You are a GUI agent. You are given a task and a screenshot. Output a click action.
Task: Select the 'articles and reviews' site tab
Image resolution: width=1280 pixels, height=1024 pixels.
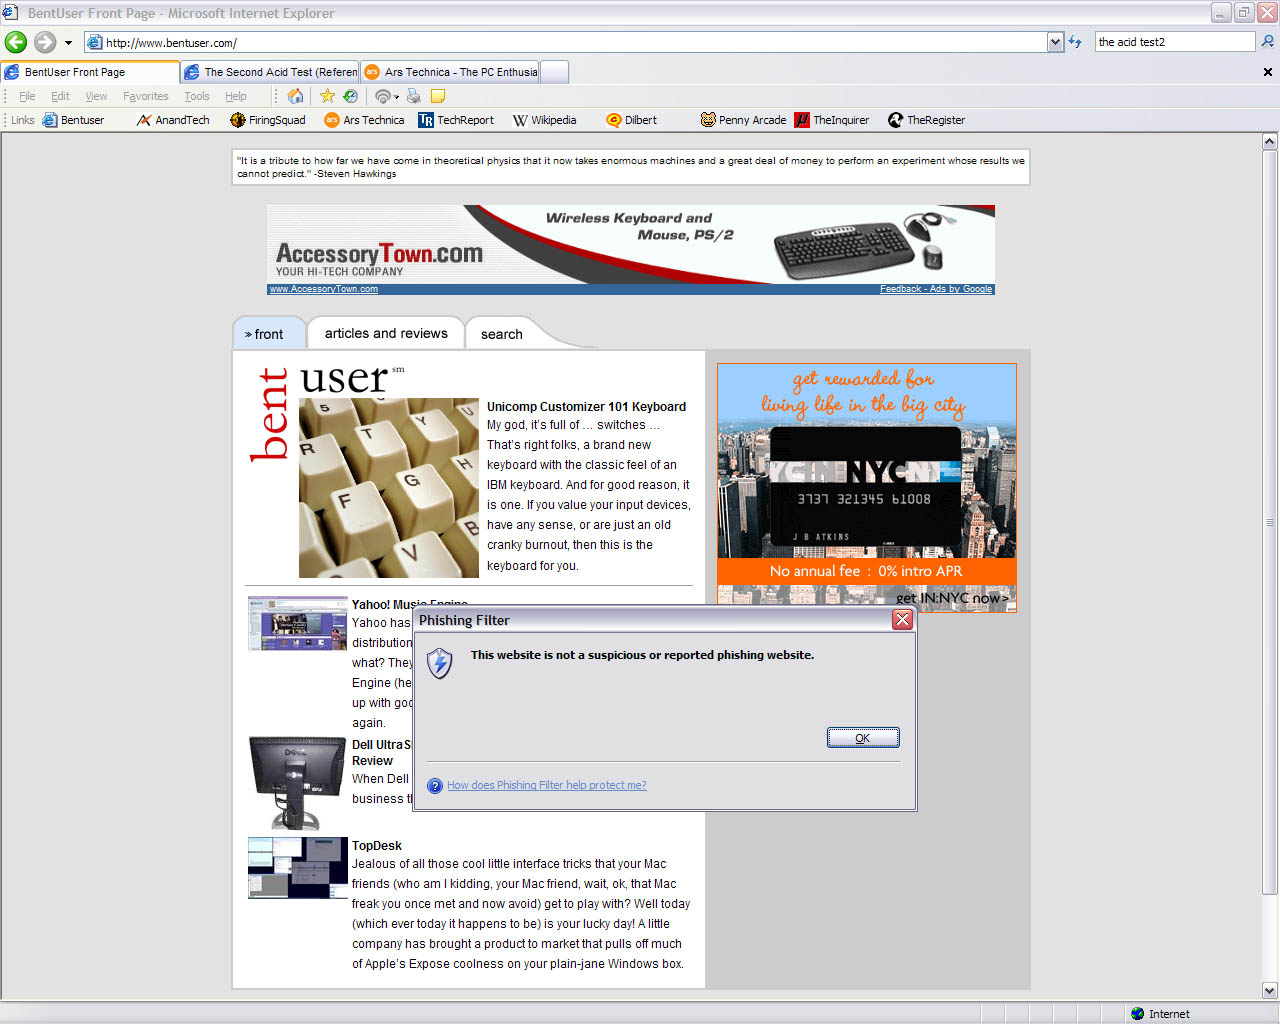(386, 333)
